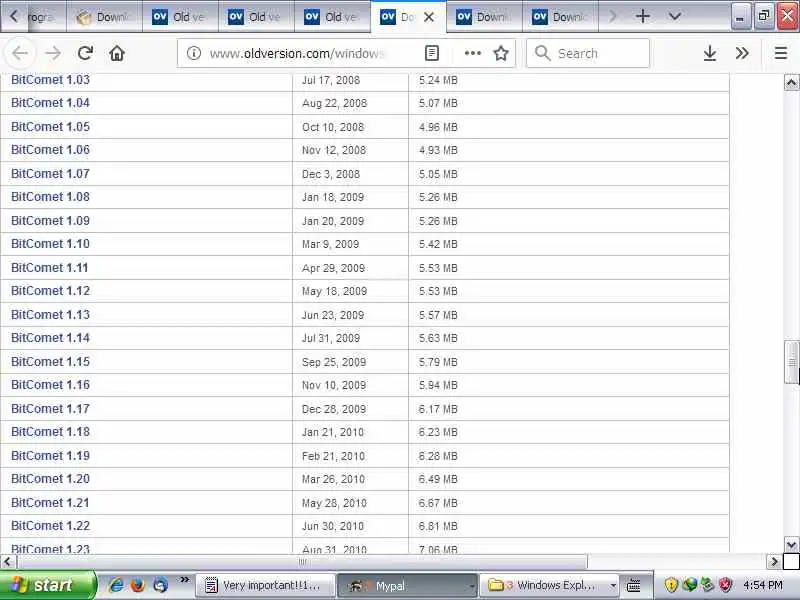
Task: Open BitComet 1.05 link
Action: point(50,127)
